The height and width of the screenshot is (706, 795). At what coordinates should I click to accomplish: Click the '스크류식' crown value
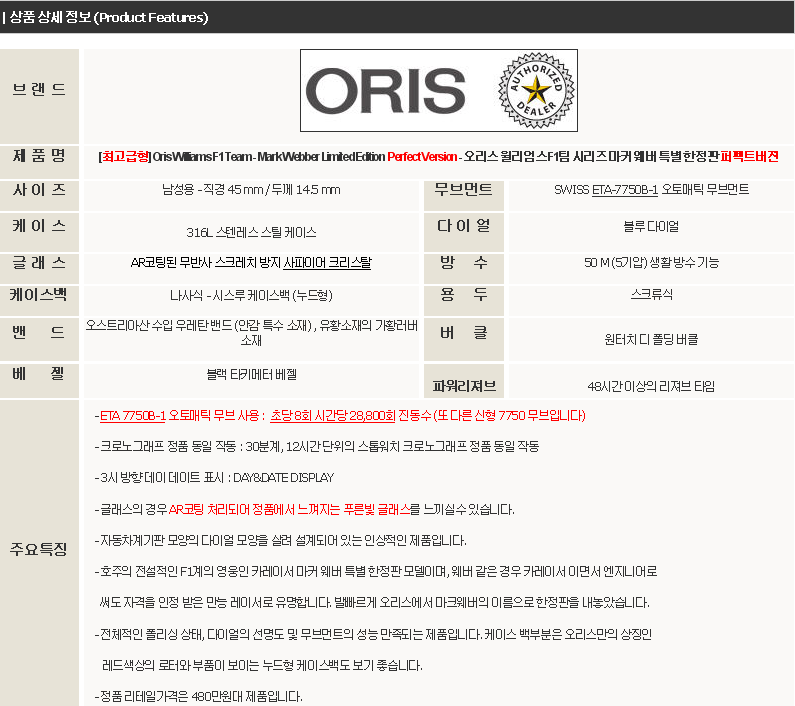coord(651,294)
